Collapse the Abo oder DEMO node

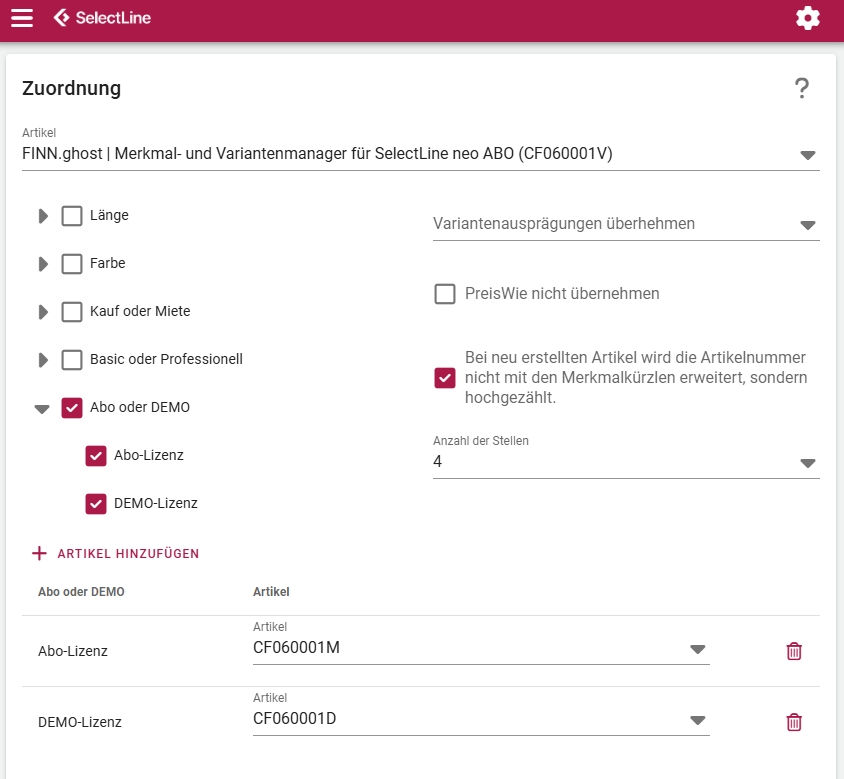coord(42,409)
